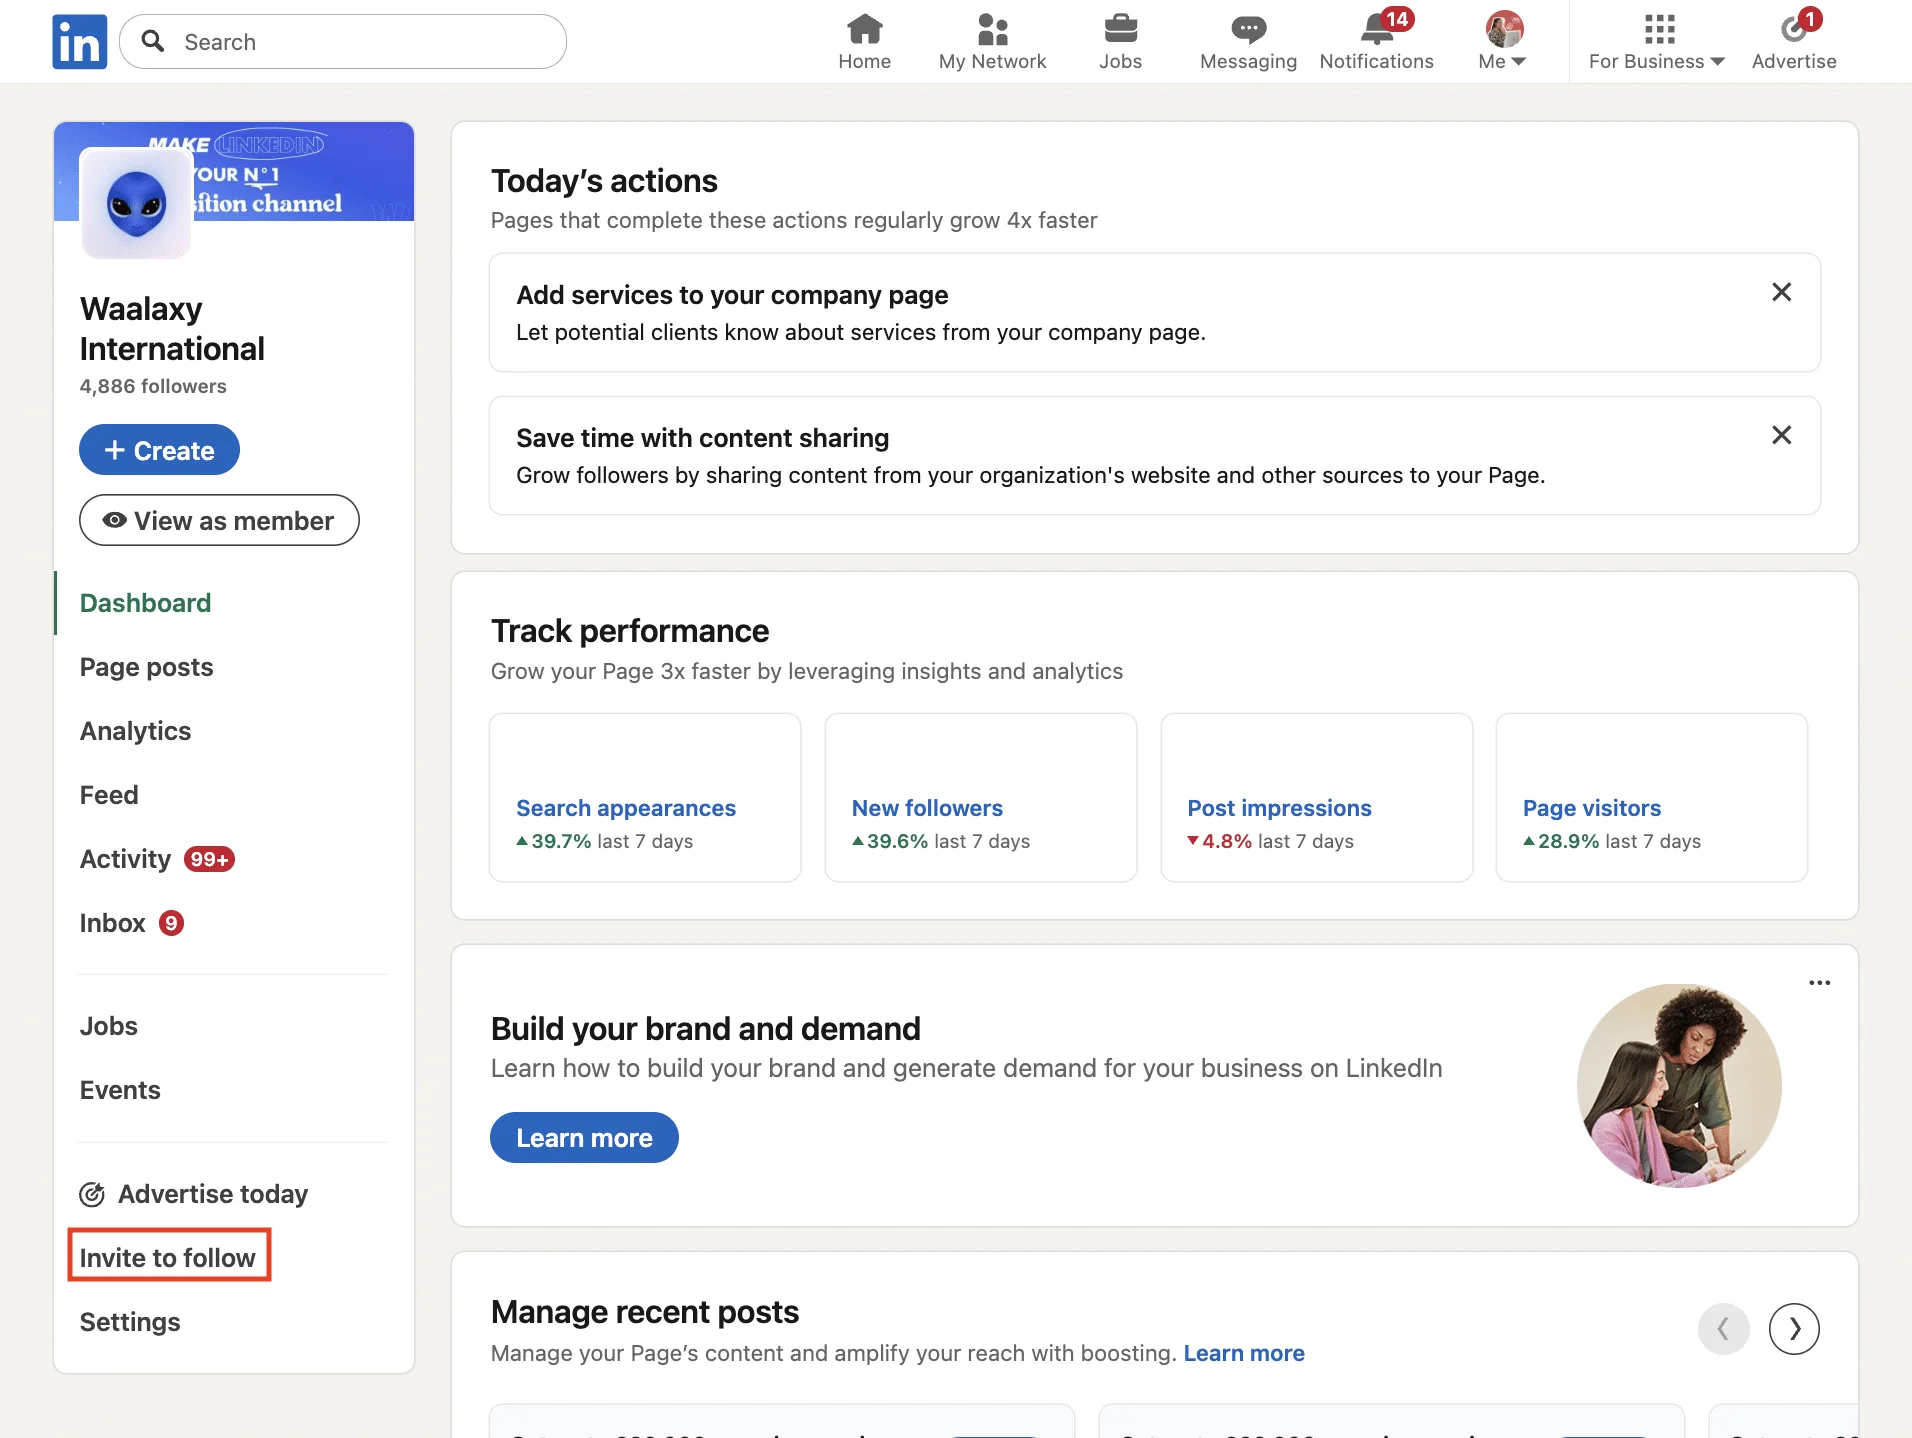Dismiss the Add services action card
This screenshot has width=1912, height=1438.
[x=1781, y=292]
